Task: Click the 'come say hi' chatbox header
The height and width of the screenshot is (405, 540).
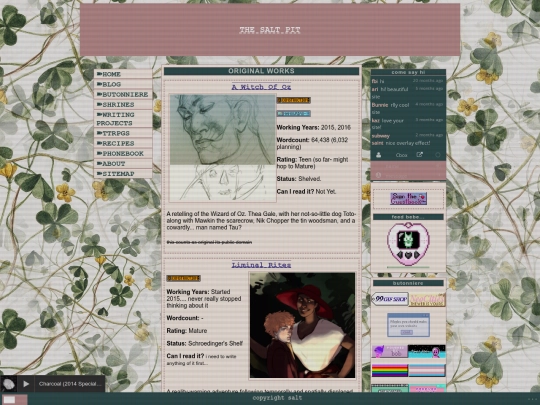Action: click(x=408, y=72)
